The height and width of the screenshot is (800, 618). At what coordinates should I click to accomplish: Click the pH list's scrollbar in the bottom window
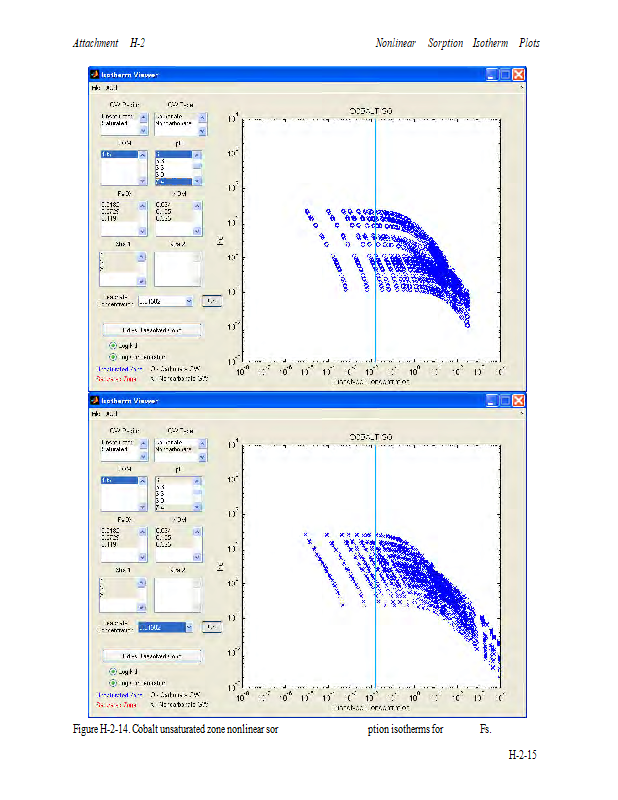click(x=198, y=494)
